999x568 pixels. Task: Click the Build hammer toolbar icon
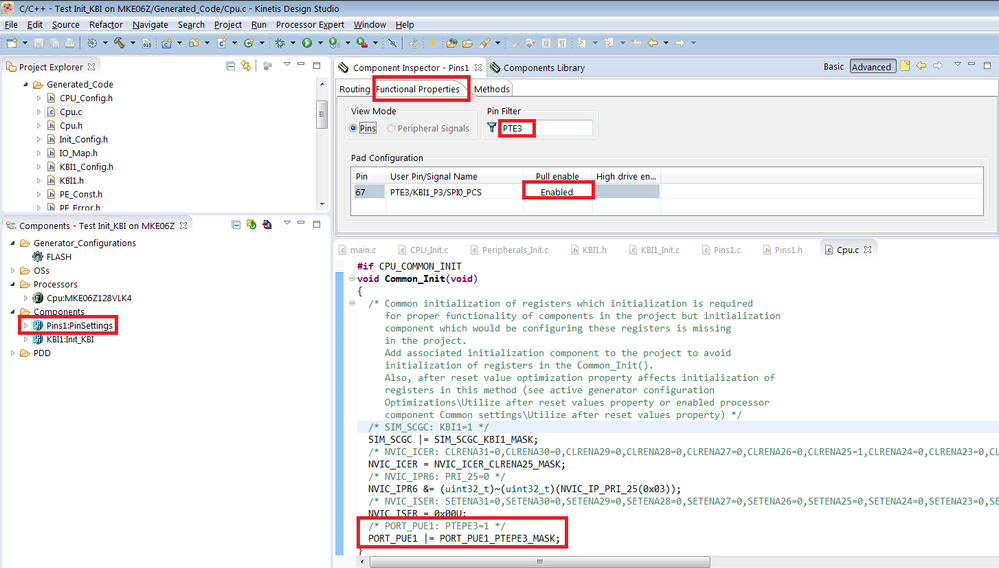click(x=119, y=43)
